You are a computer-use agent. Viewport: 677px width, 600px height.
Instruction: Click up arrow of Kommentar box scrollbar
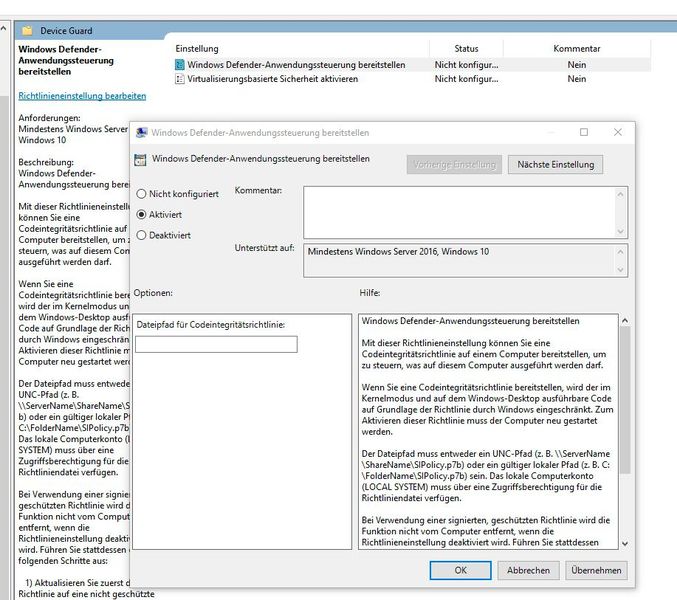coord(620,194)
